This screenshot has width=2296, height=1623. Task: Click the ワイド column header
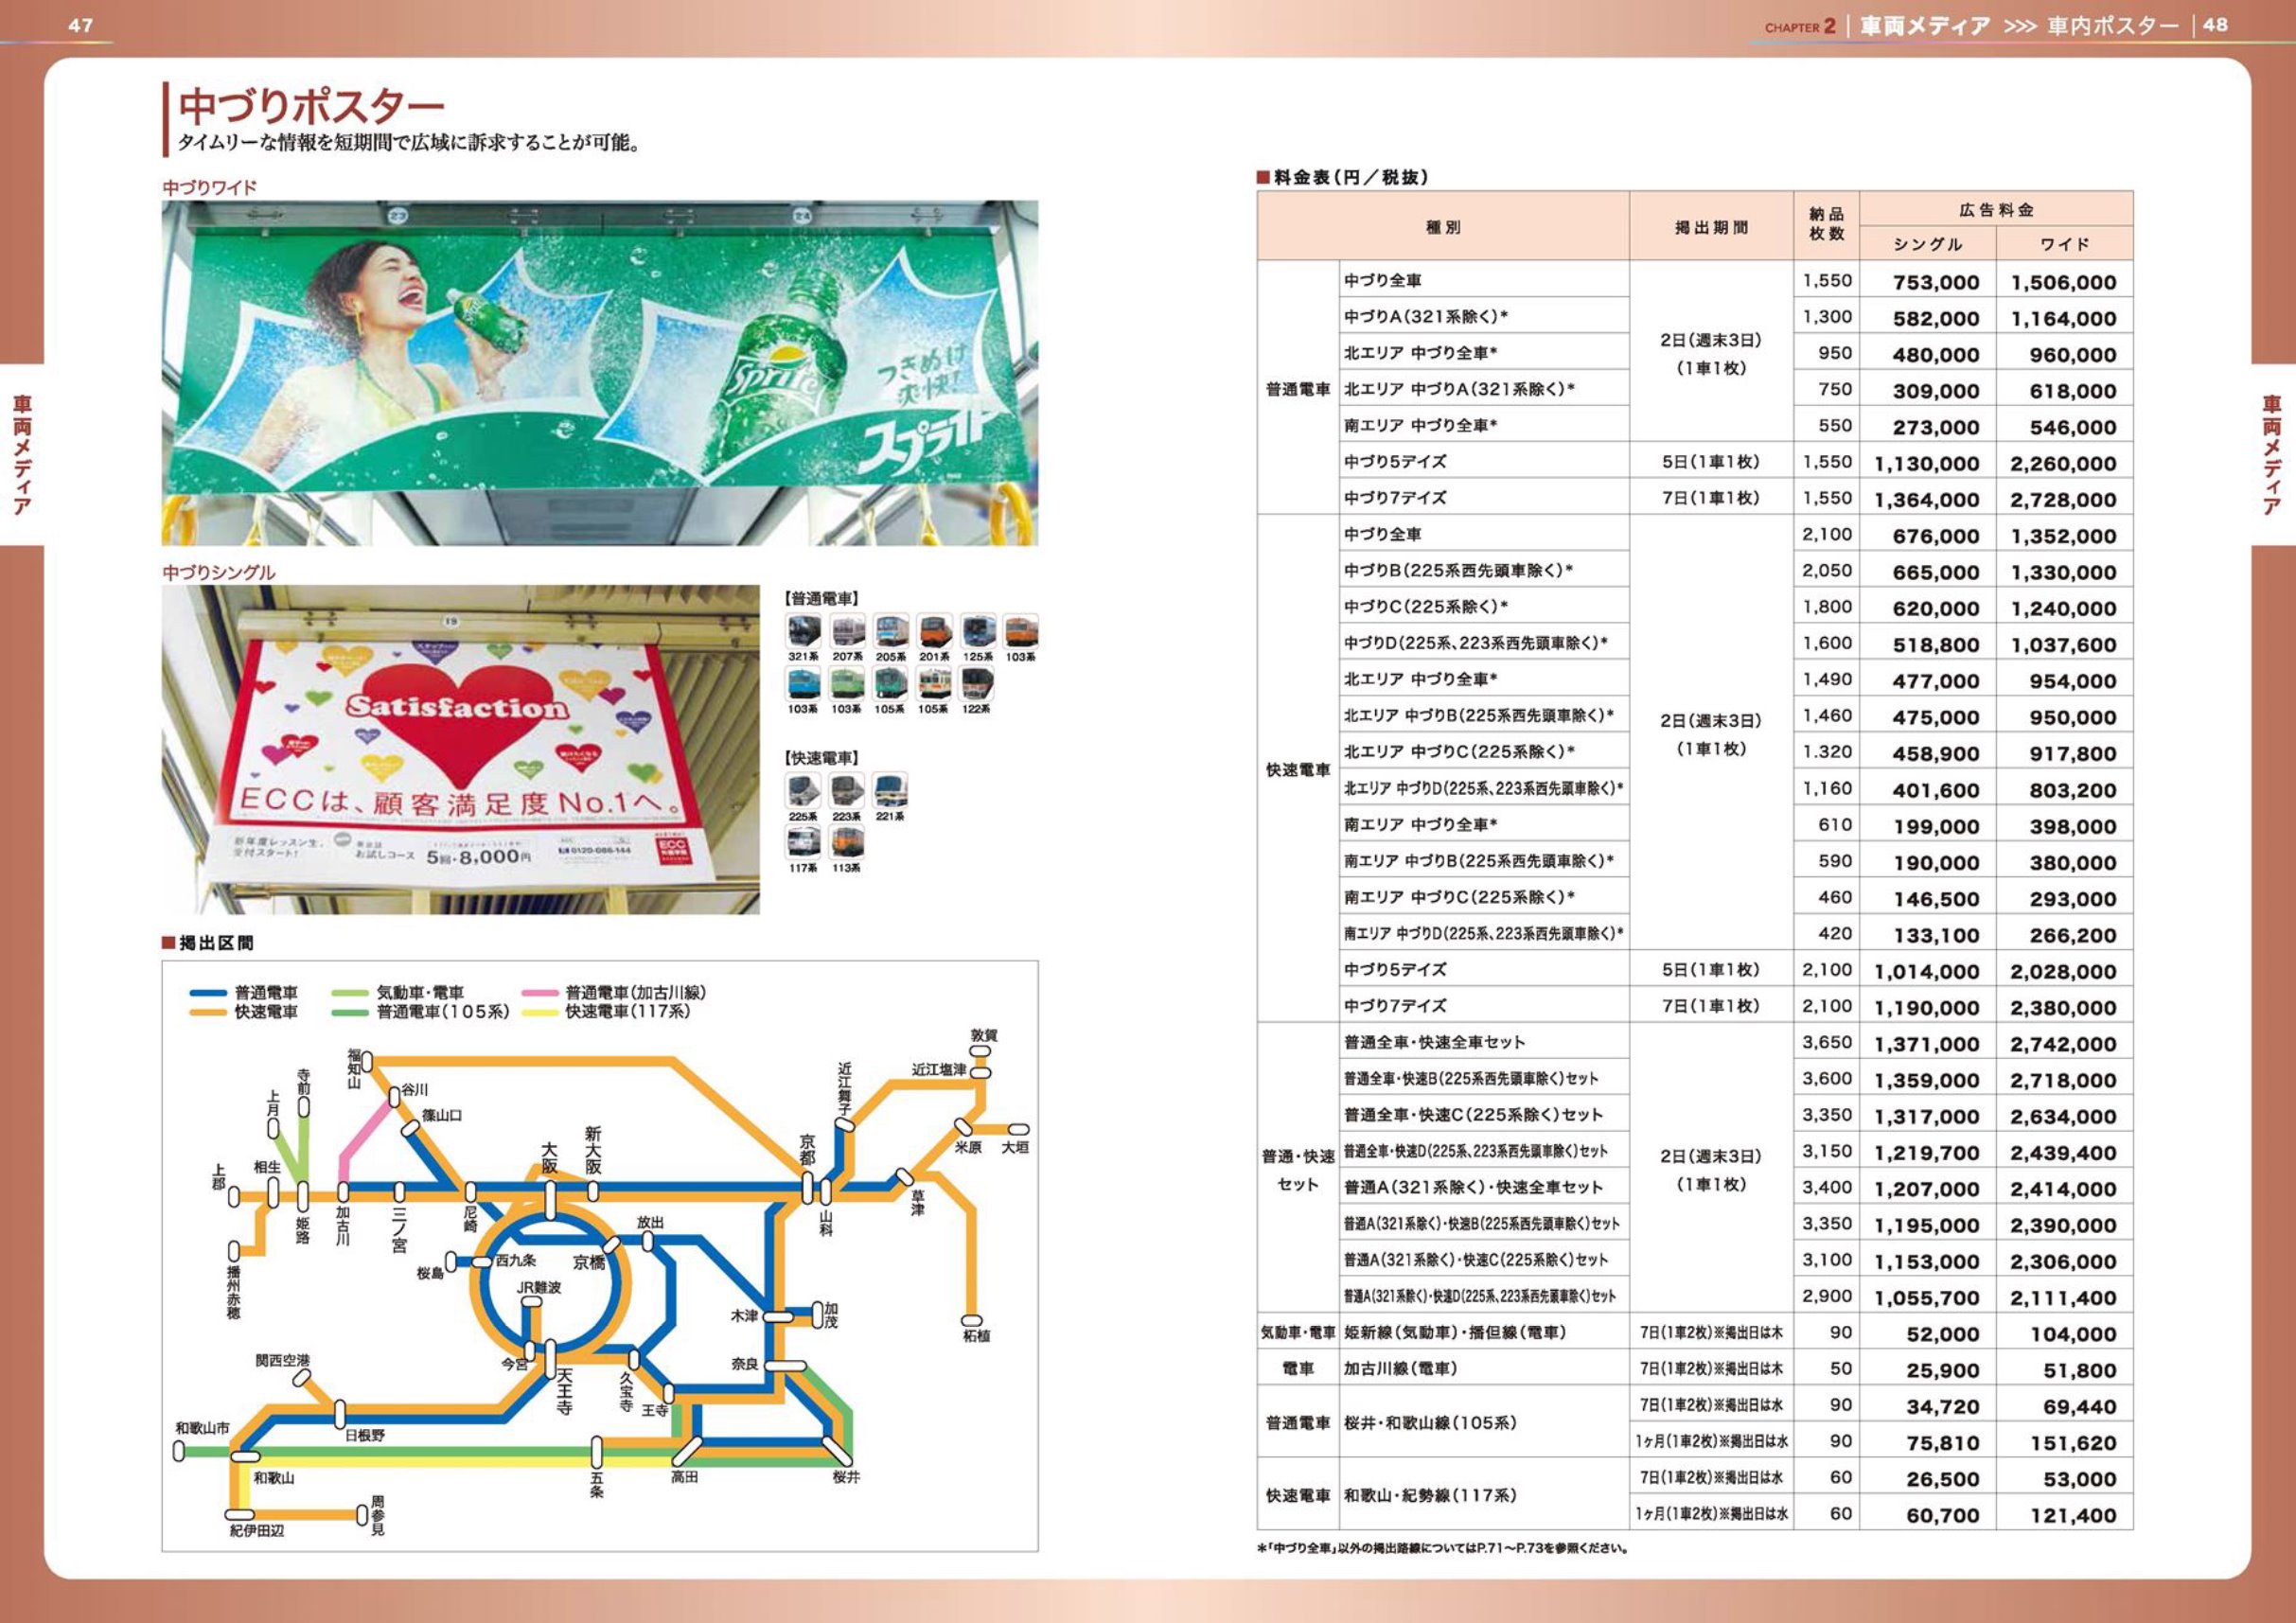[2064, 244]
